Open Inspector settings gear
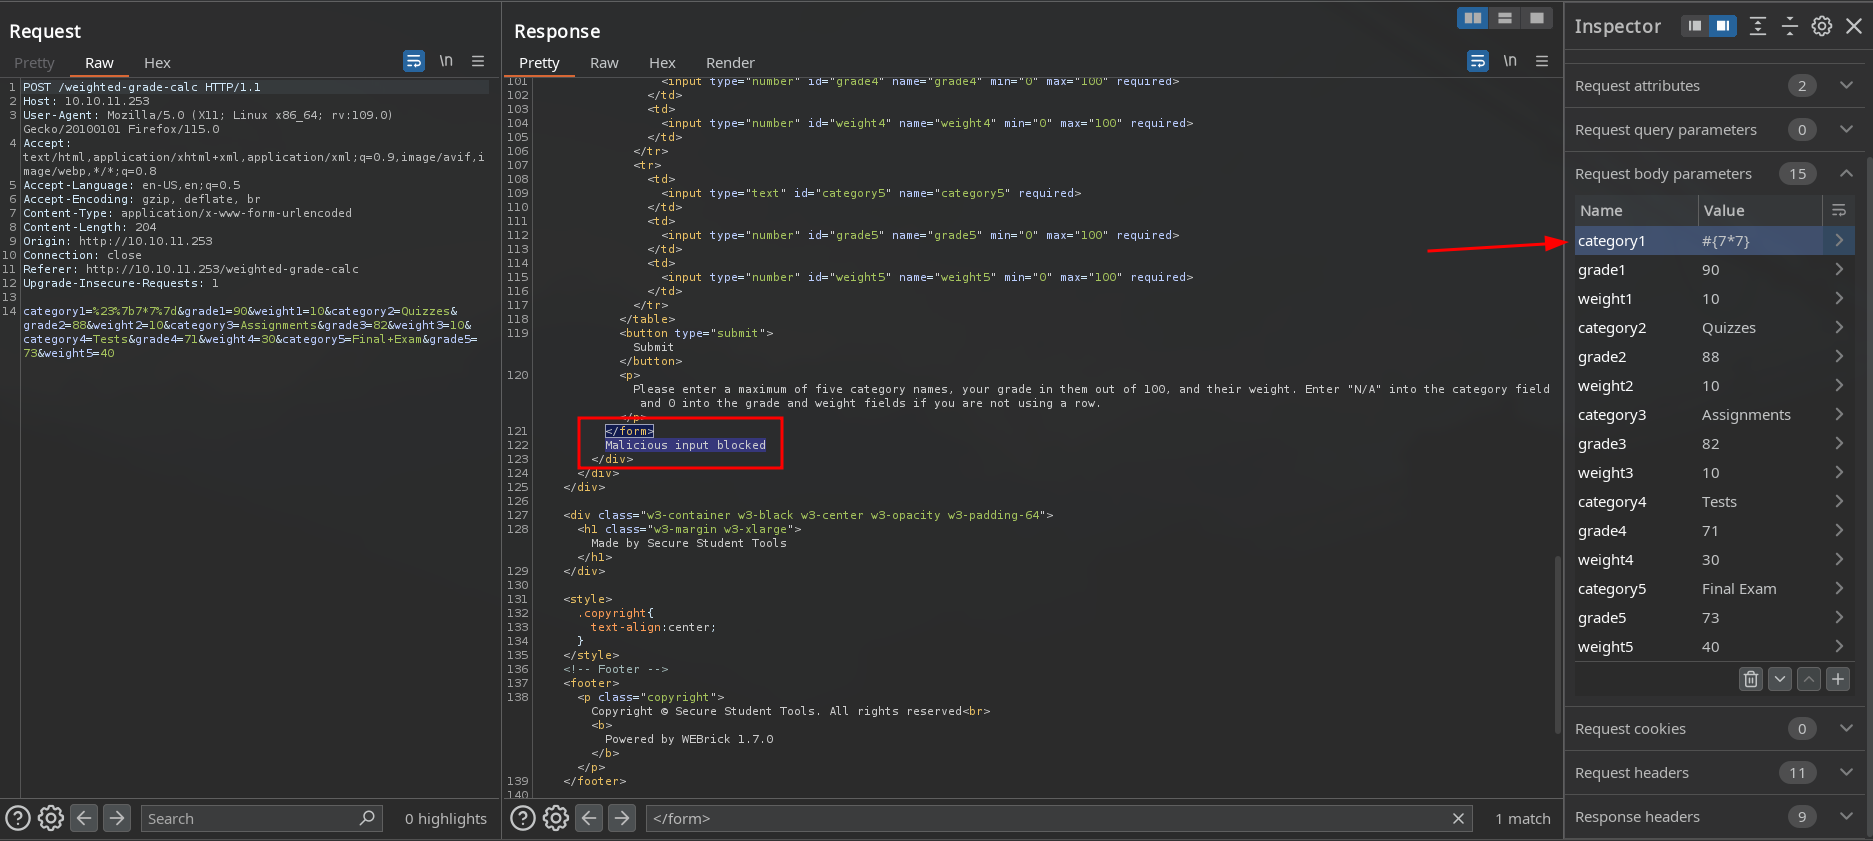 tap(1822, 26)
